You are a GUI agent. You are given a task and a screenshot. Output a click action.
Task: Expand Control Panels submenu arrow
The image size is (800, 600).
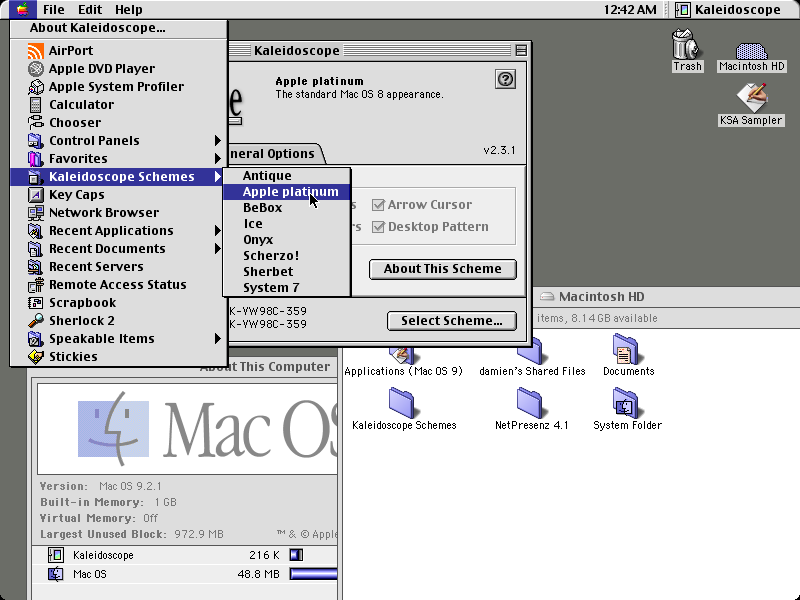[217, 140]
